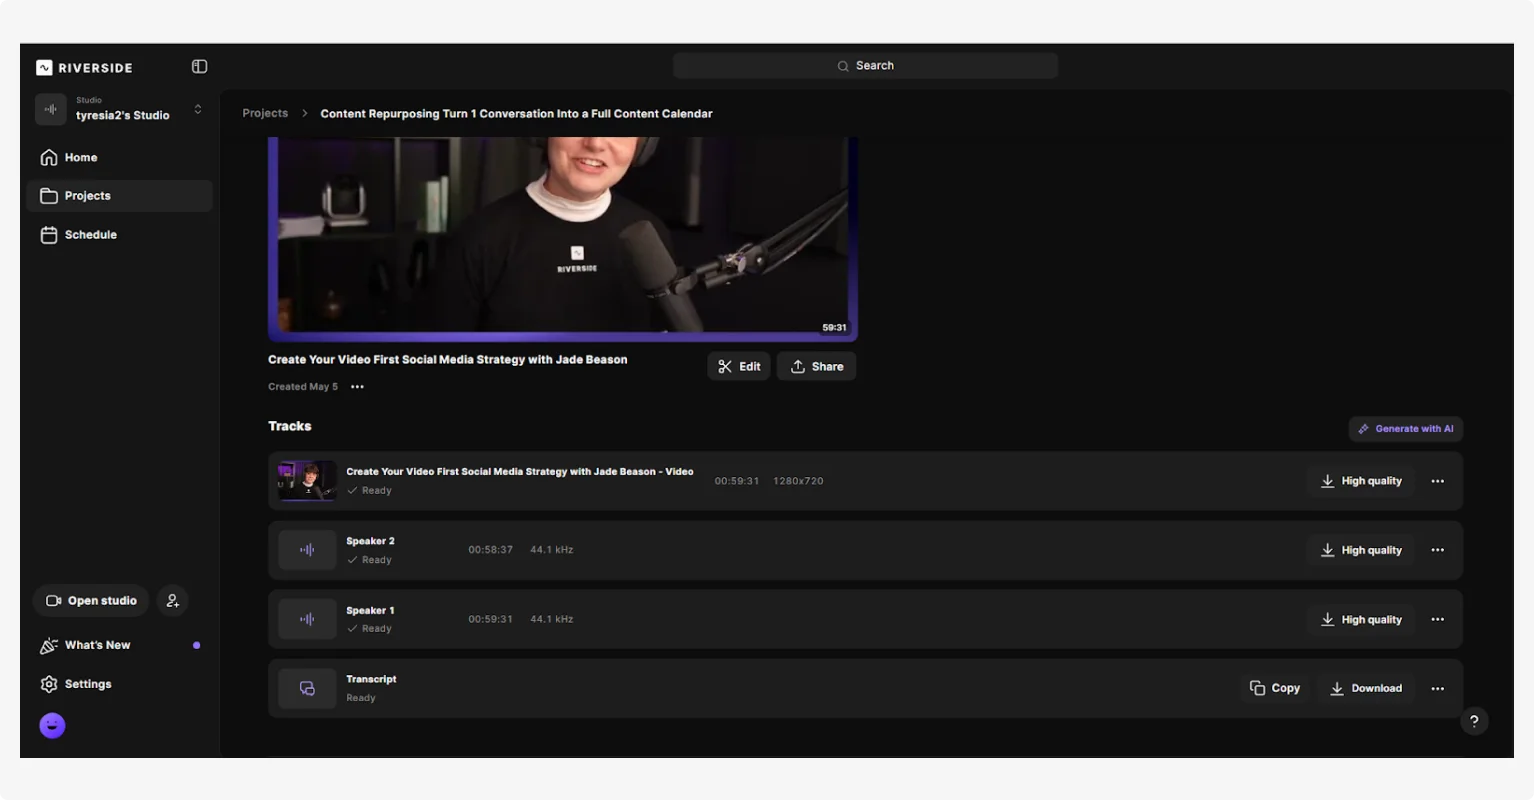This screenshot has width=1534, height=800.
Task: Open more options for Speaker 2
Action: (1438, 550)
